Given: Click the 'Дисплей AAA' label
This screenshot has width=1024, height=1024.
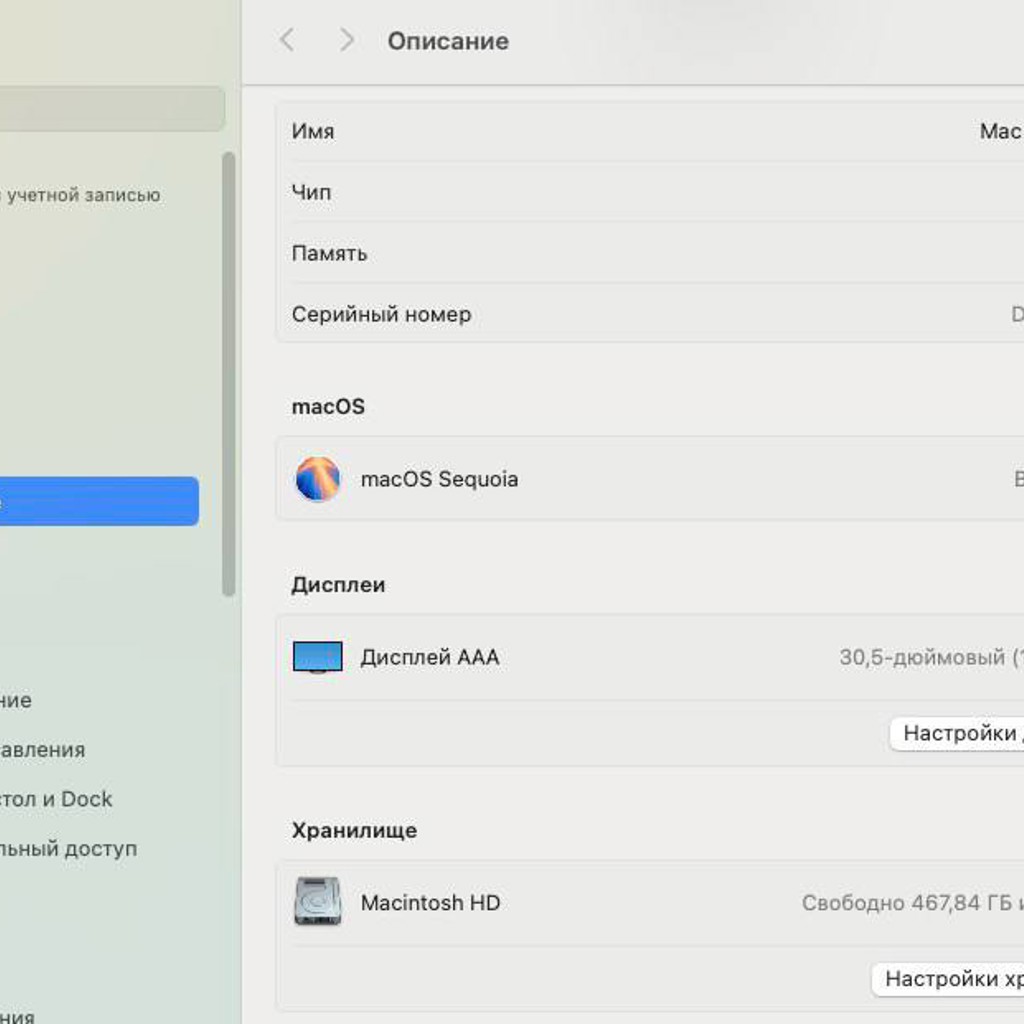Looking at the screenshot, I should (x=430, y=657).
